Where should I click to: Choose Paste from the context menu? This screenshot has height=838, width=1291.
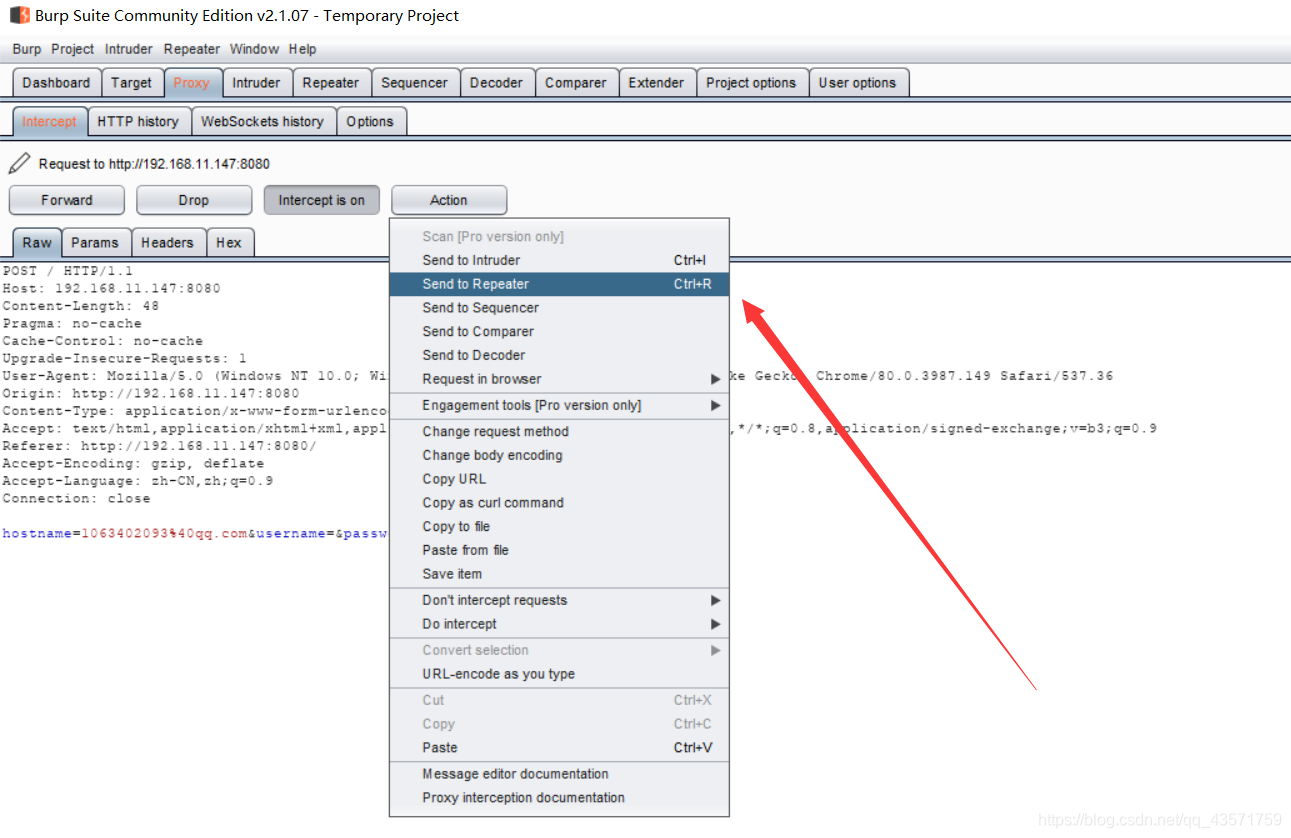pyautogui.click(x=559, y=748)
